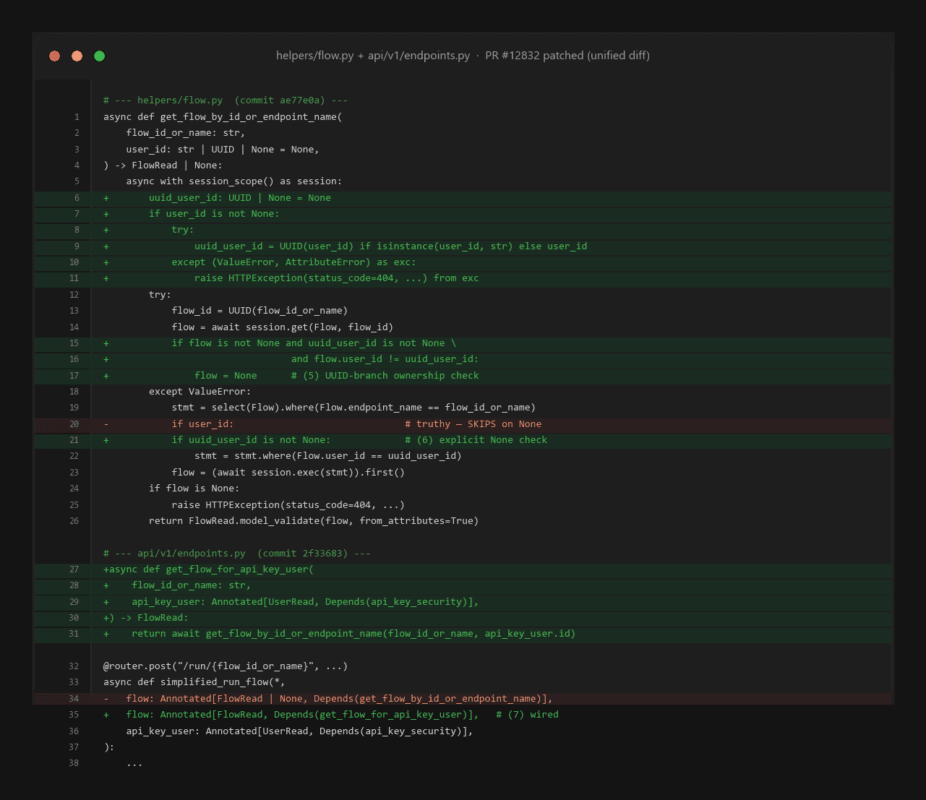Click added line 'uuid_user_id: UUID | None = None'

coord(239,198)
